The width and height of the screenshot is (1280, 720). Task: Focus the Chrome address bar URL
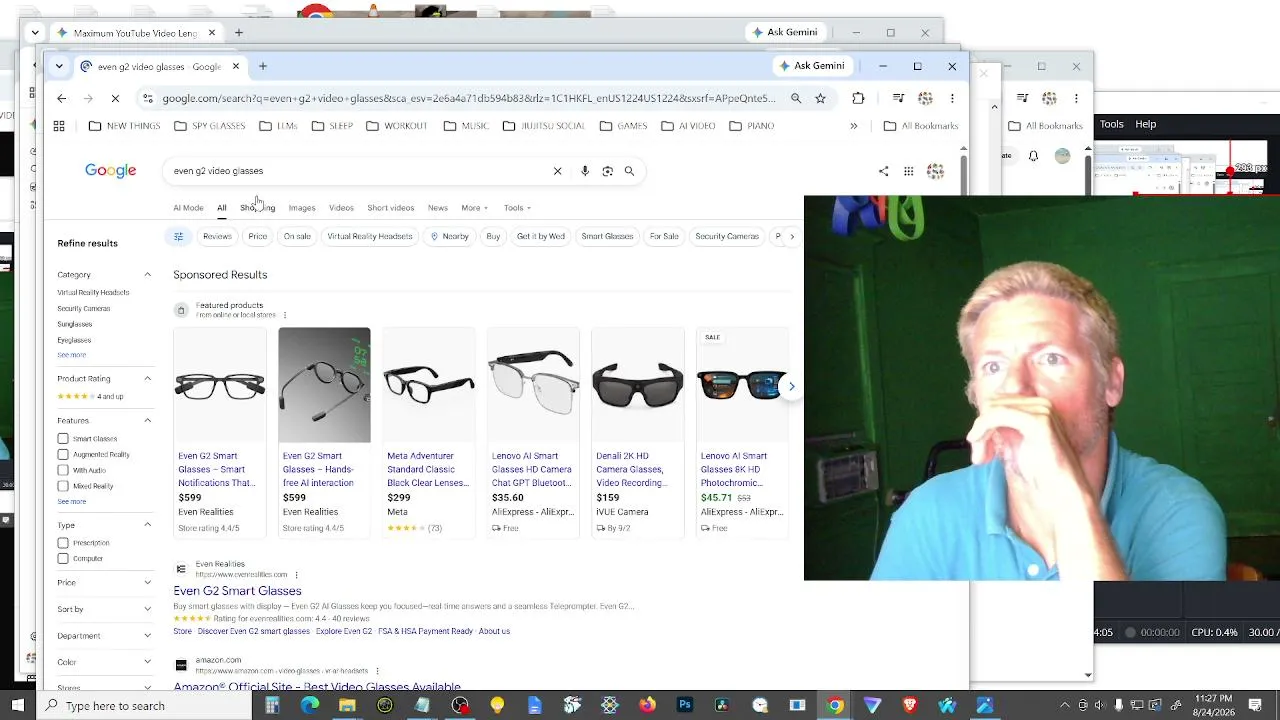tap(468, 98)
